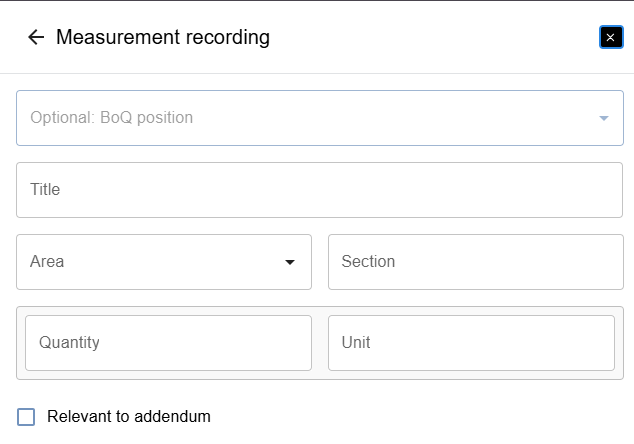Click the 'Quantity' placeholder text
The height and width of the screenshot is (444, 634).
(x=69, y=343)
